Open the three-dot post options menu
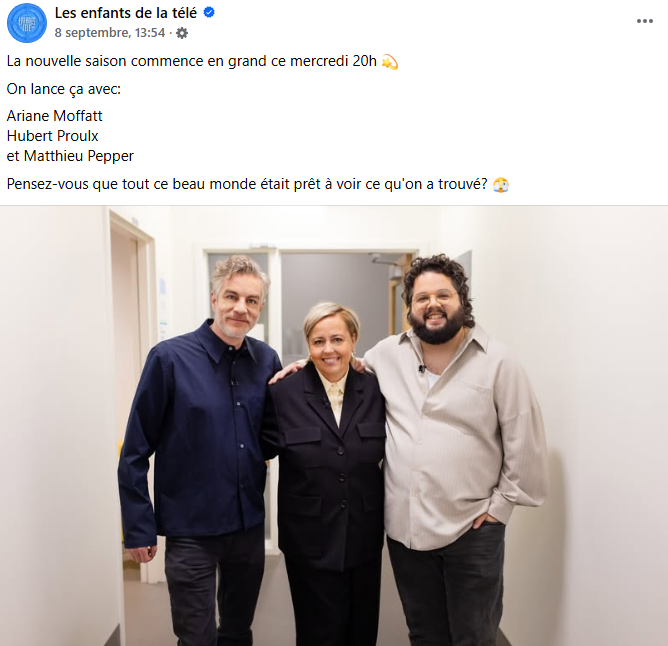The width and height of the screenshot is (668, 646). coord(645,21)
